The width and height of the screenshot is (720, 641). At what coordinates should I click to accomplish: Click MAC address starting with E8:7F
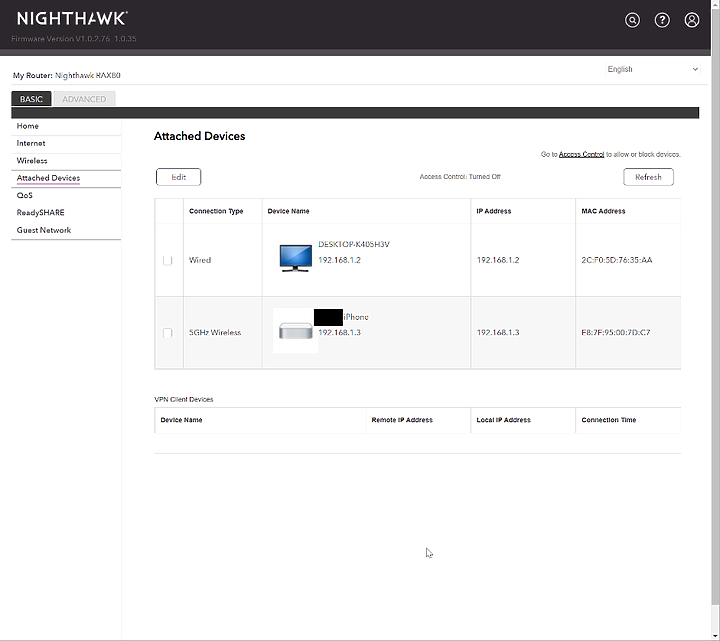(616, 332)
